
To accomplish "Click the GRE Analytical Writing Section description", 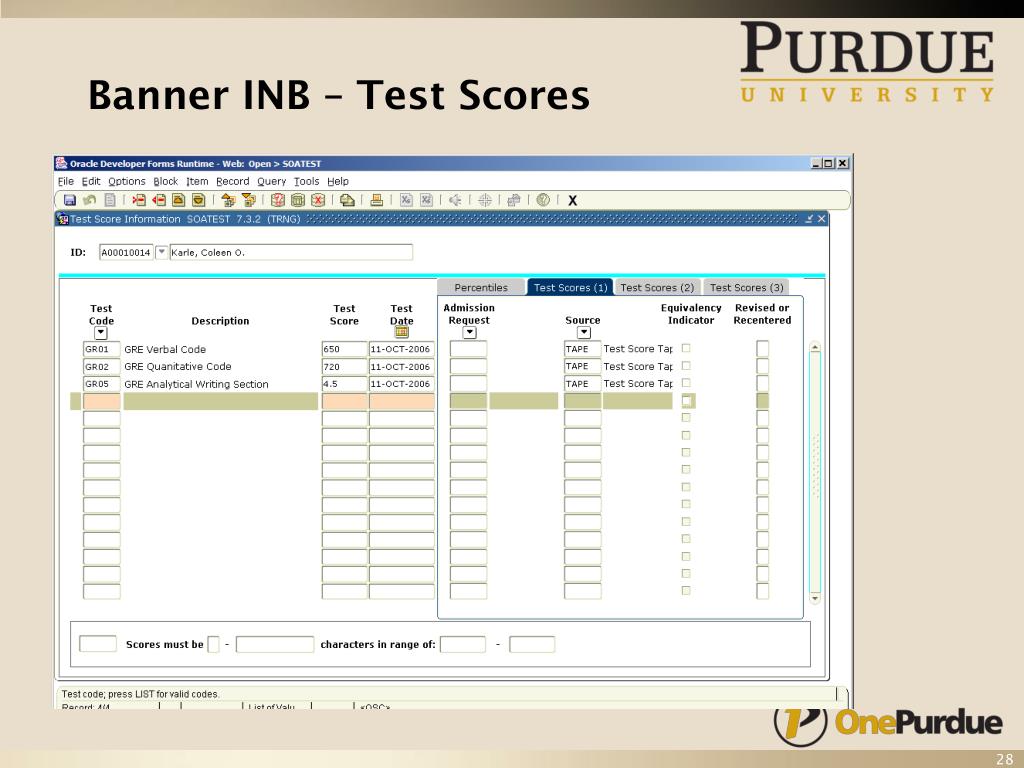I will tap(196, 384).
